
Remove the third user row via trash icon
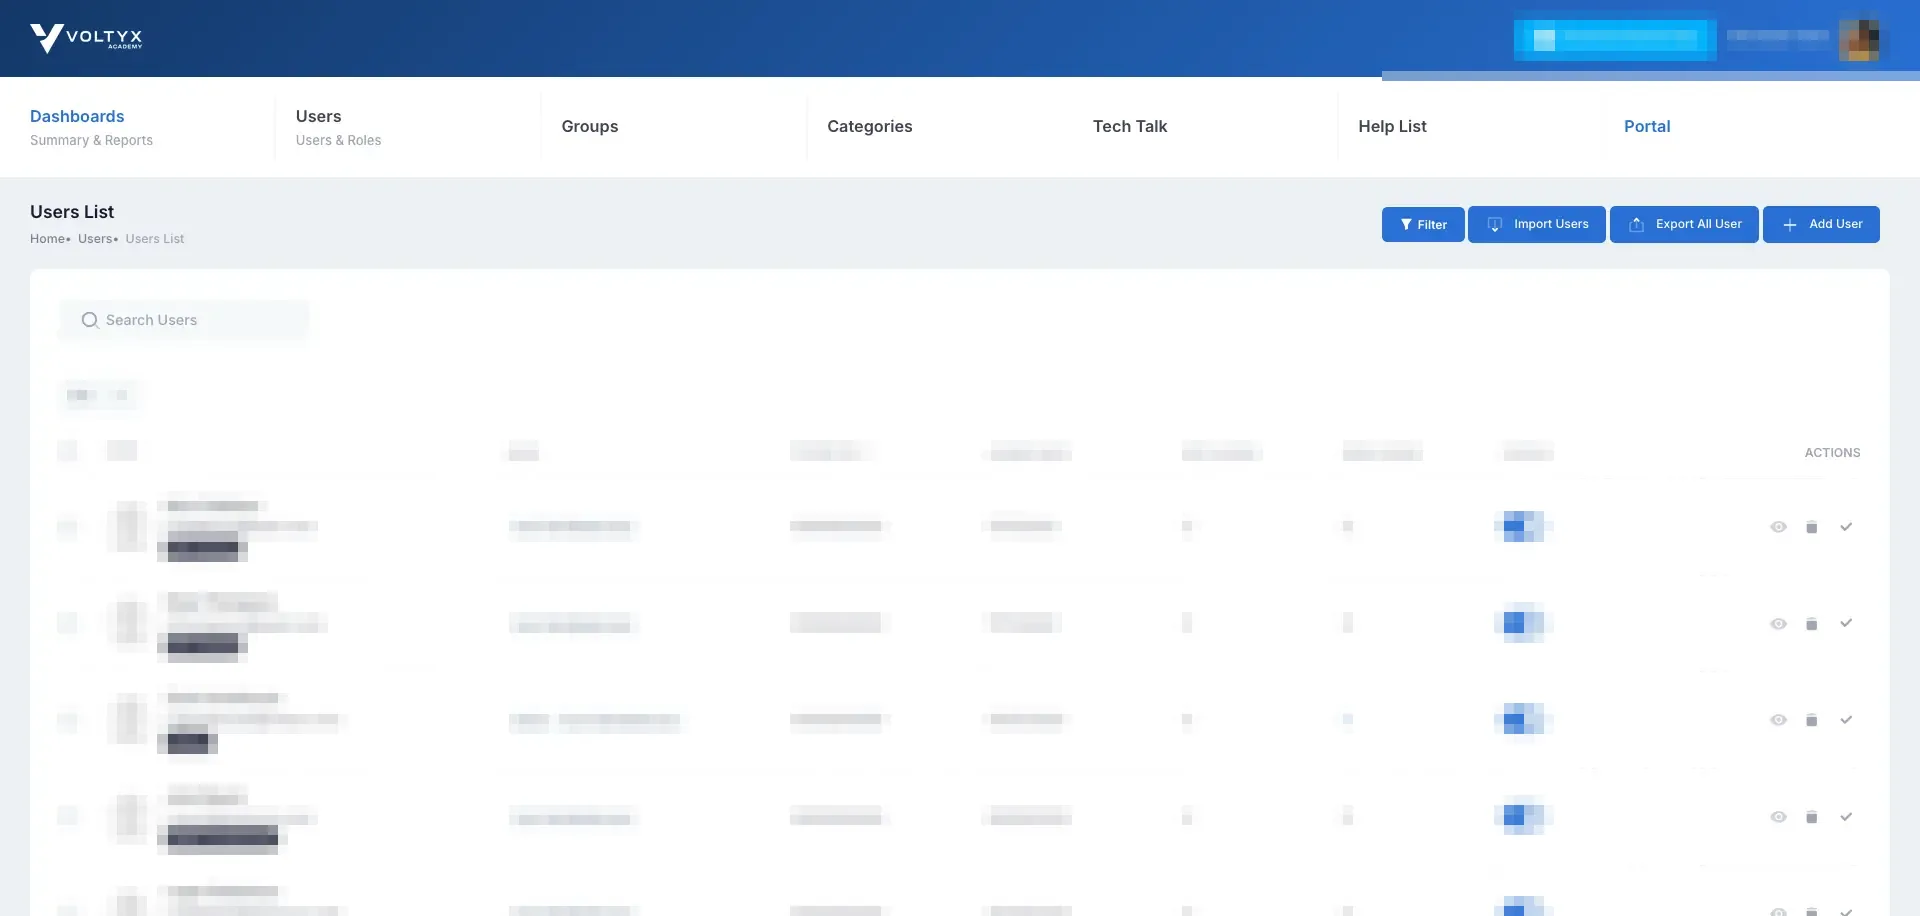[1811, 720]
